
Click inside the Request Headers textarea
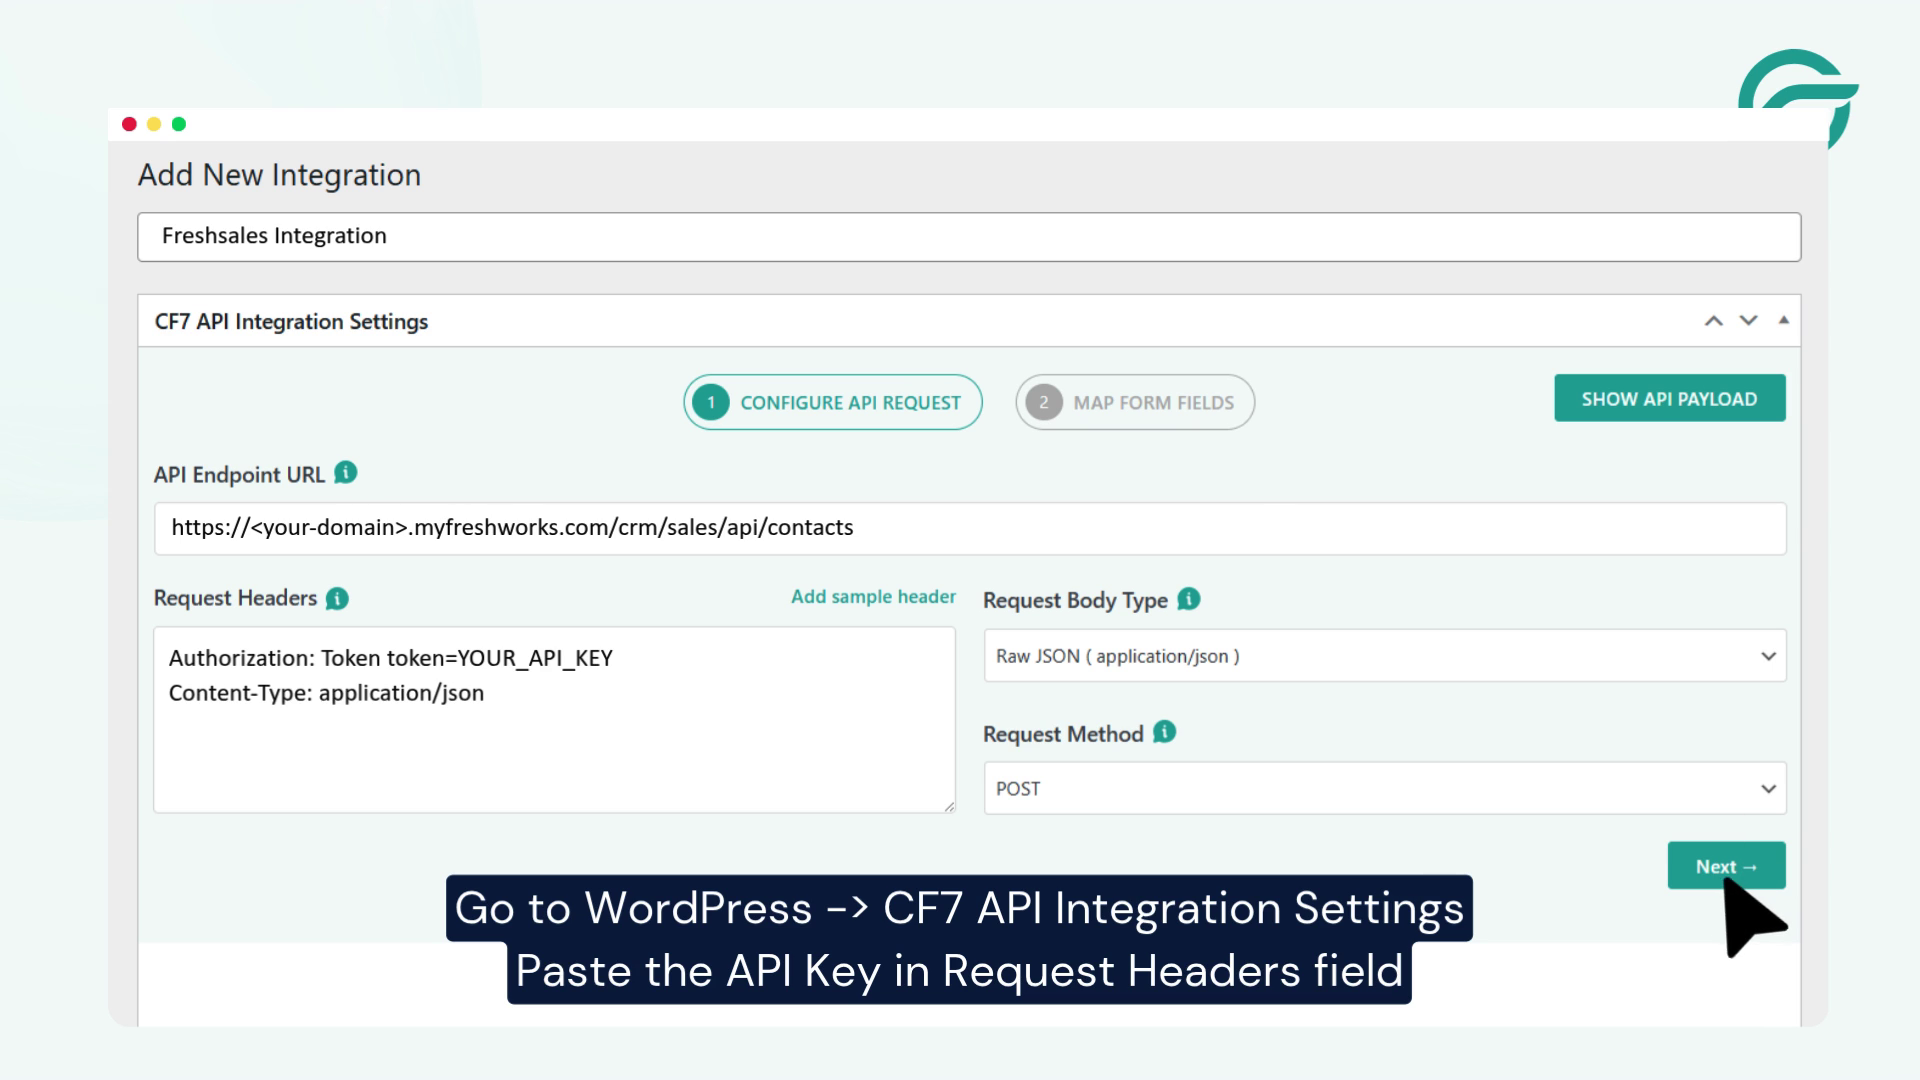[554, 720]
